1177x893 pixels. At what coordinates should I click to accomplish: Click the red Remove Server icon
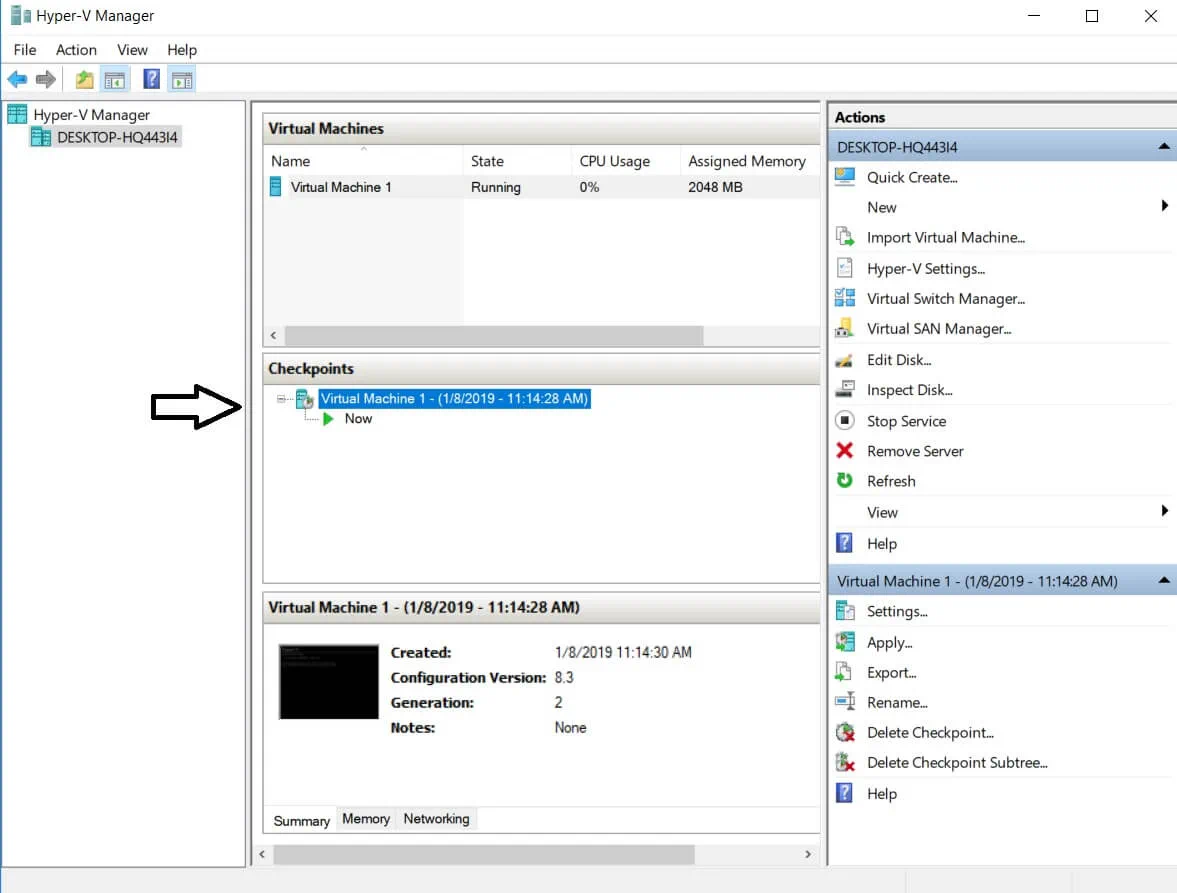(x=845, y=451)
